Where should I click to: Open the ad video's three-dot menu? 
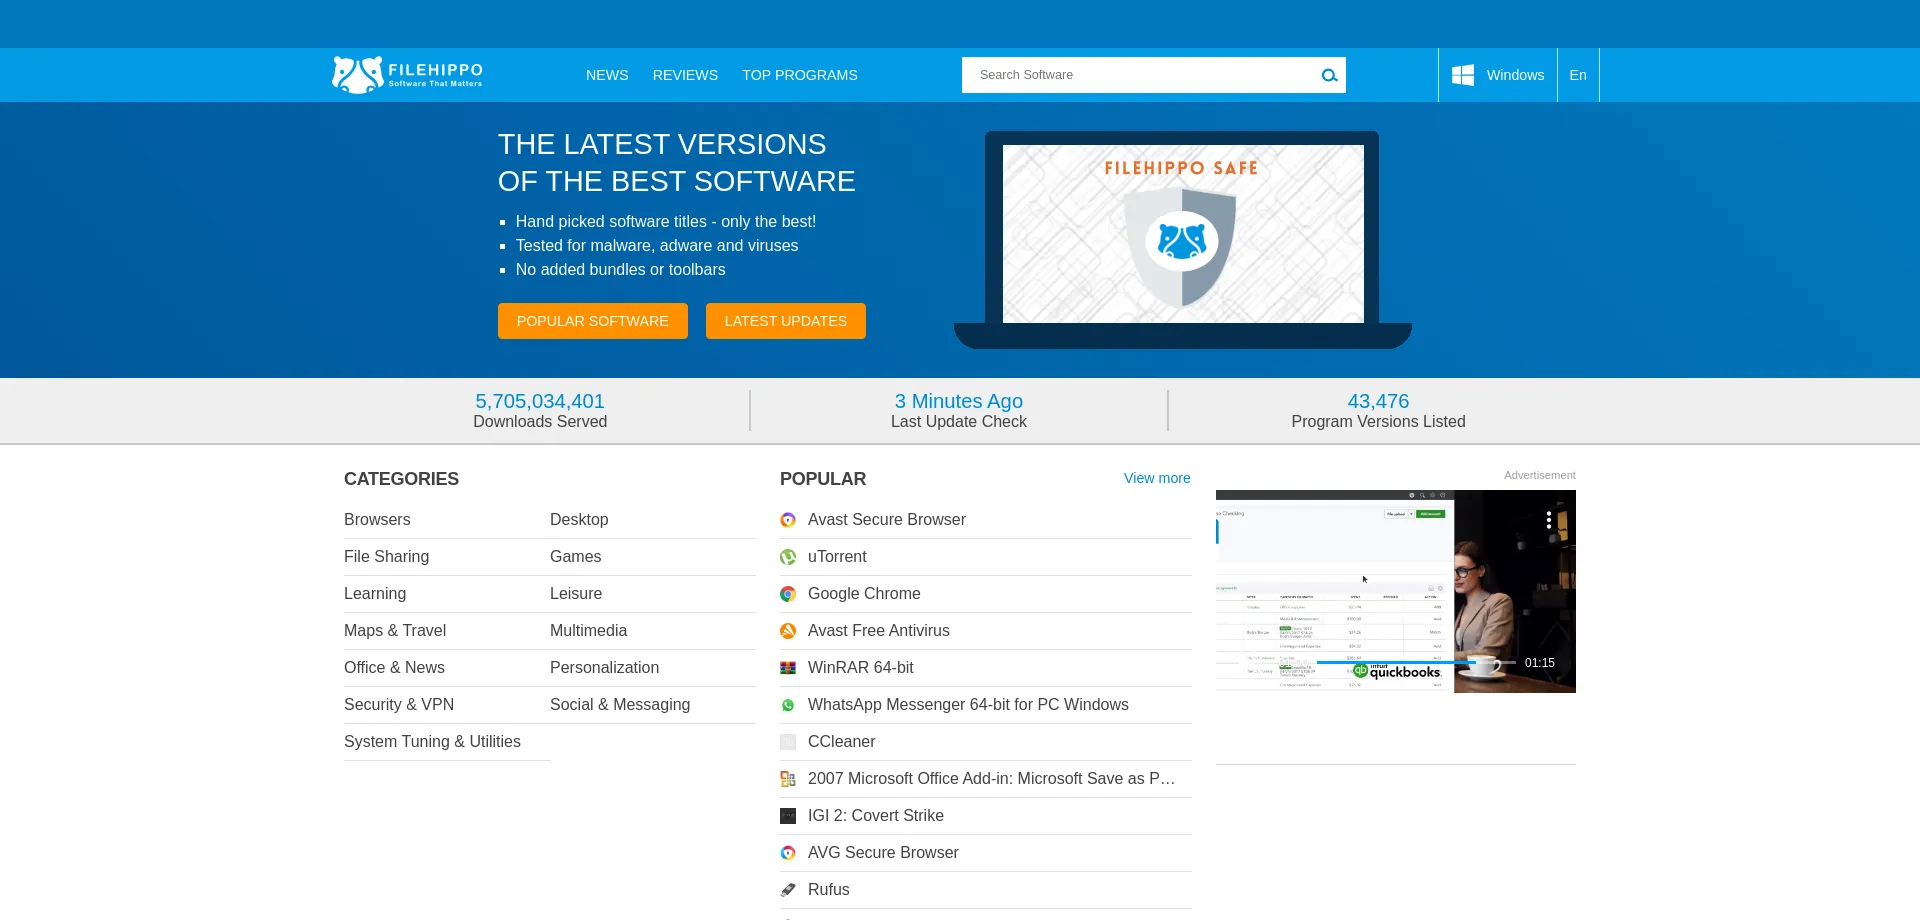coord(1548,520)
